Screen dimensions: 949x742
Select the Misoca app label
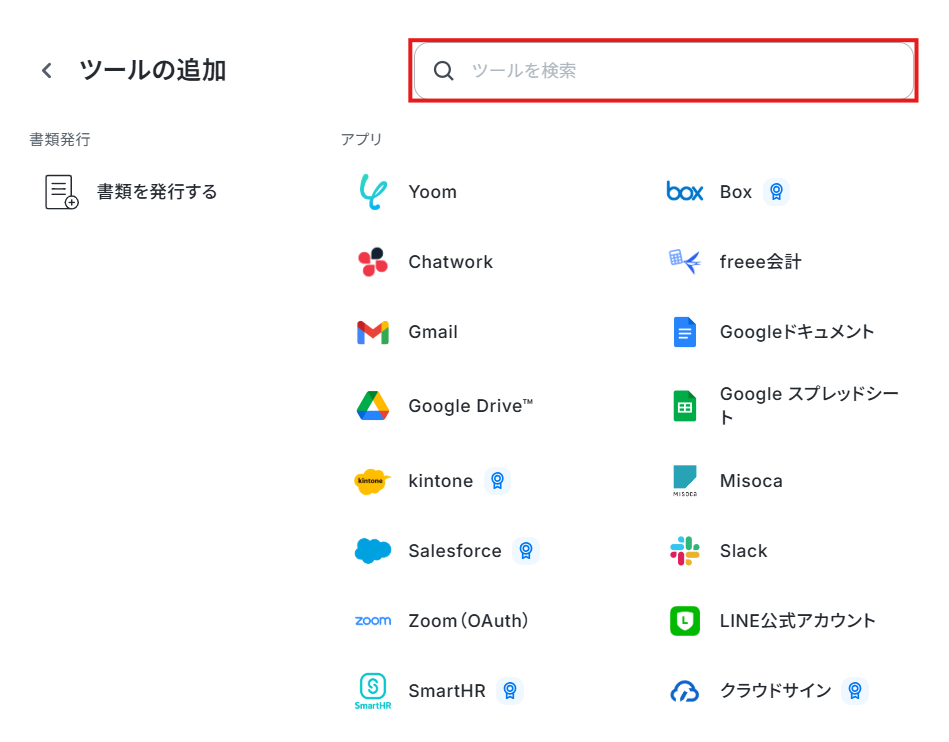click(x=751, y=481)
